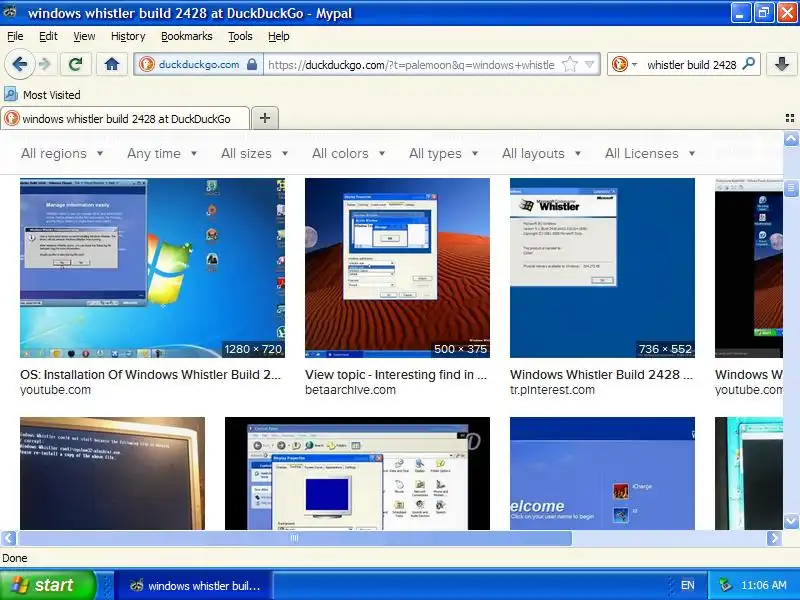Screen dimensions: 800x600
Task: Open the Home page button
Action: 112,64
